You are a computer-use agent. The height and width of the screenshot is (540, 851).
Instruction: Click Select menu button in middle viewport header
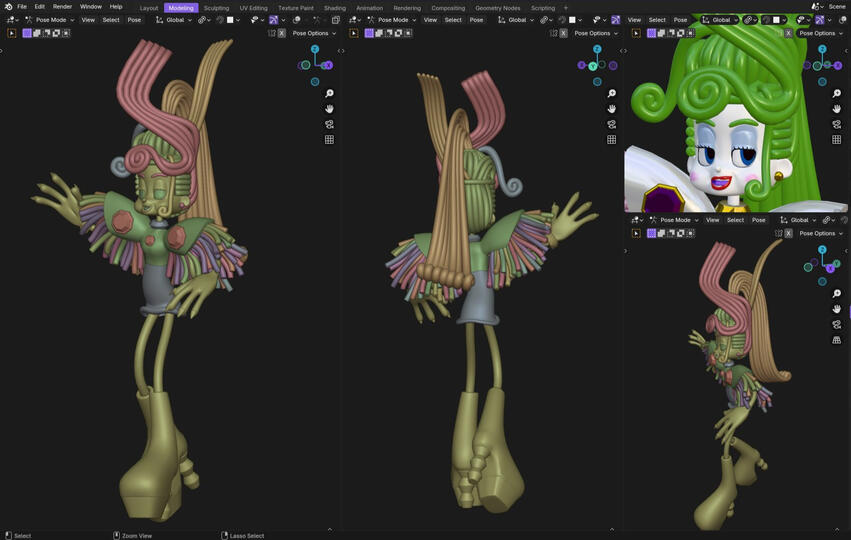point(453,20)
